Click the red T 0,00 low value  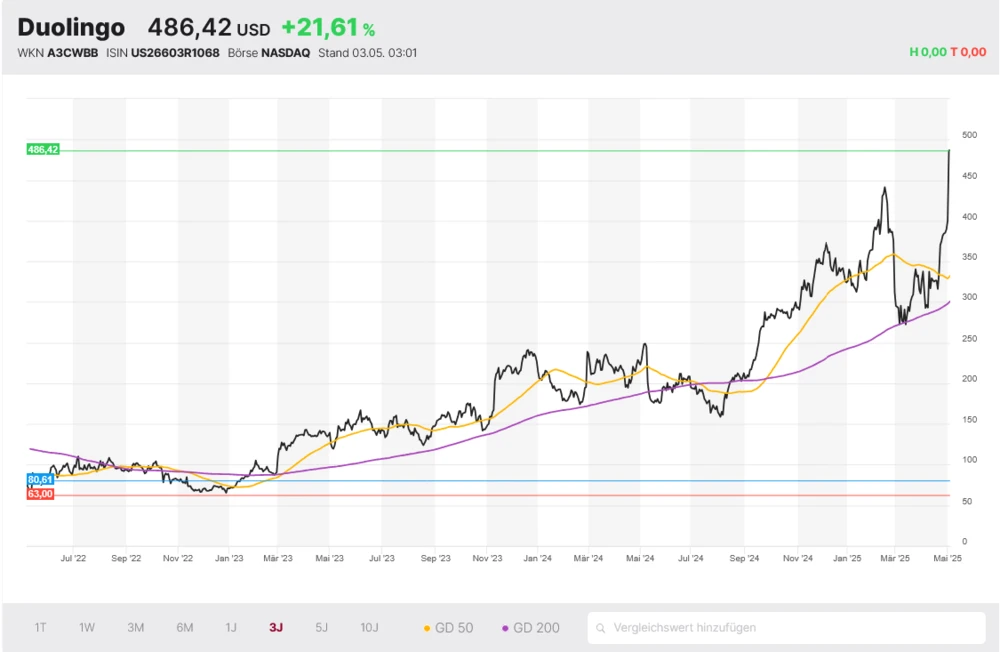968,52
